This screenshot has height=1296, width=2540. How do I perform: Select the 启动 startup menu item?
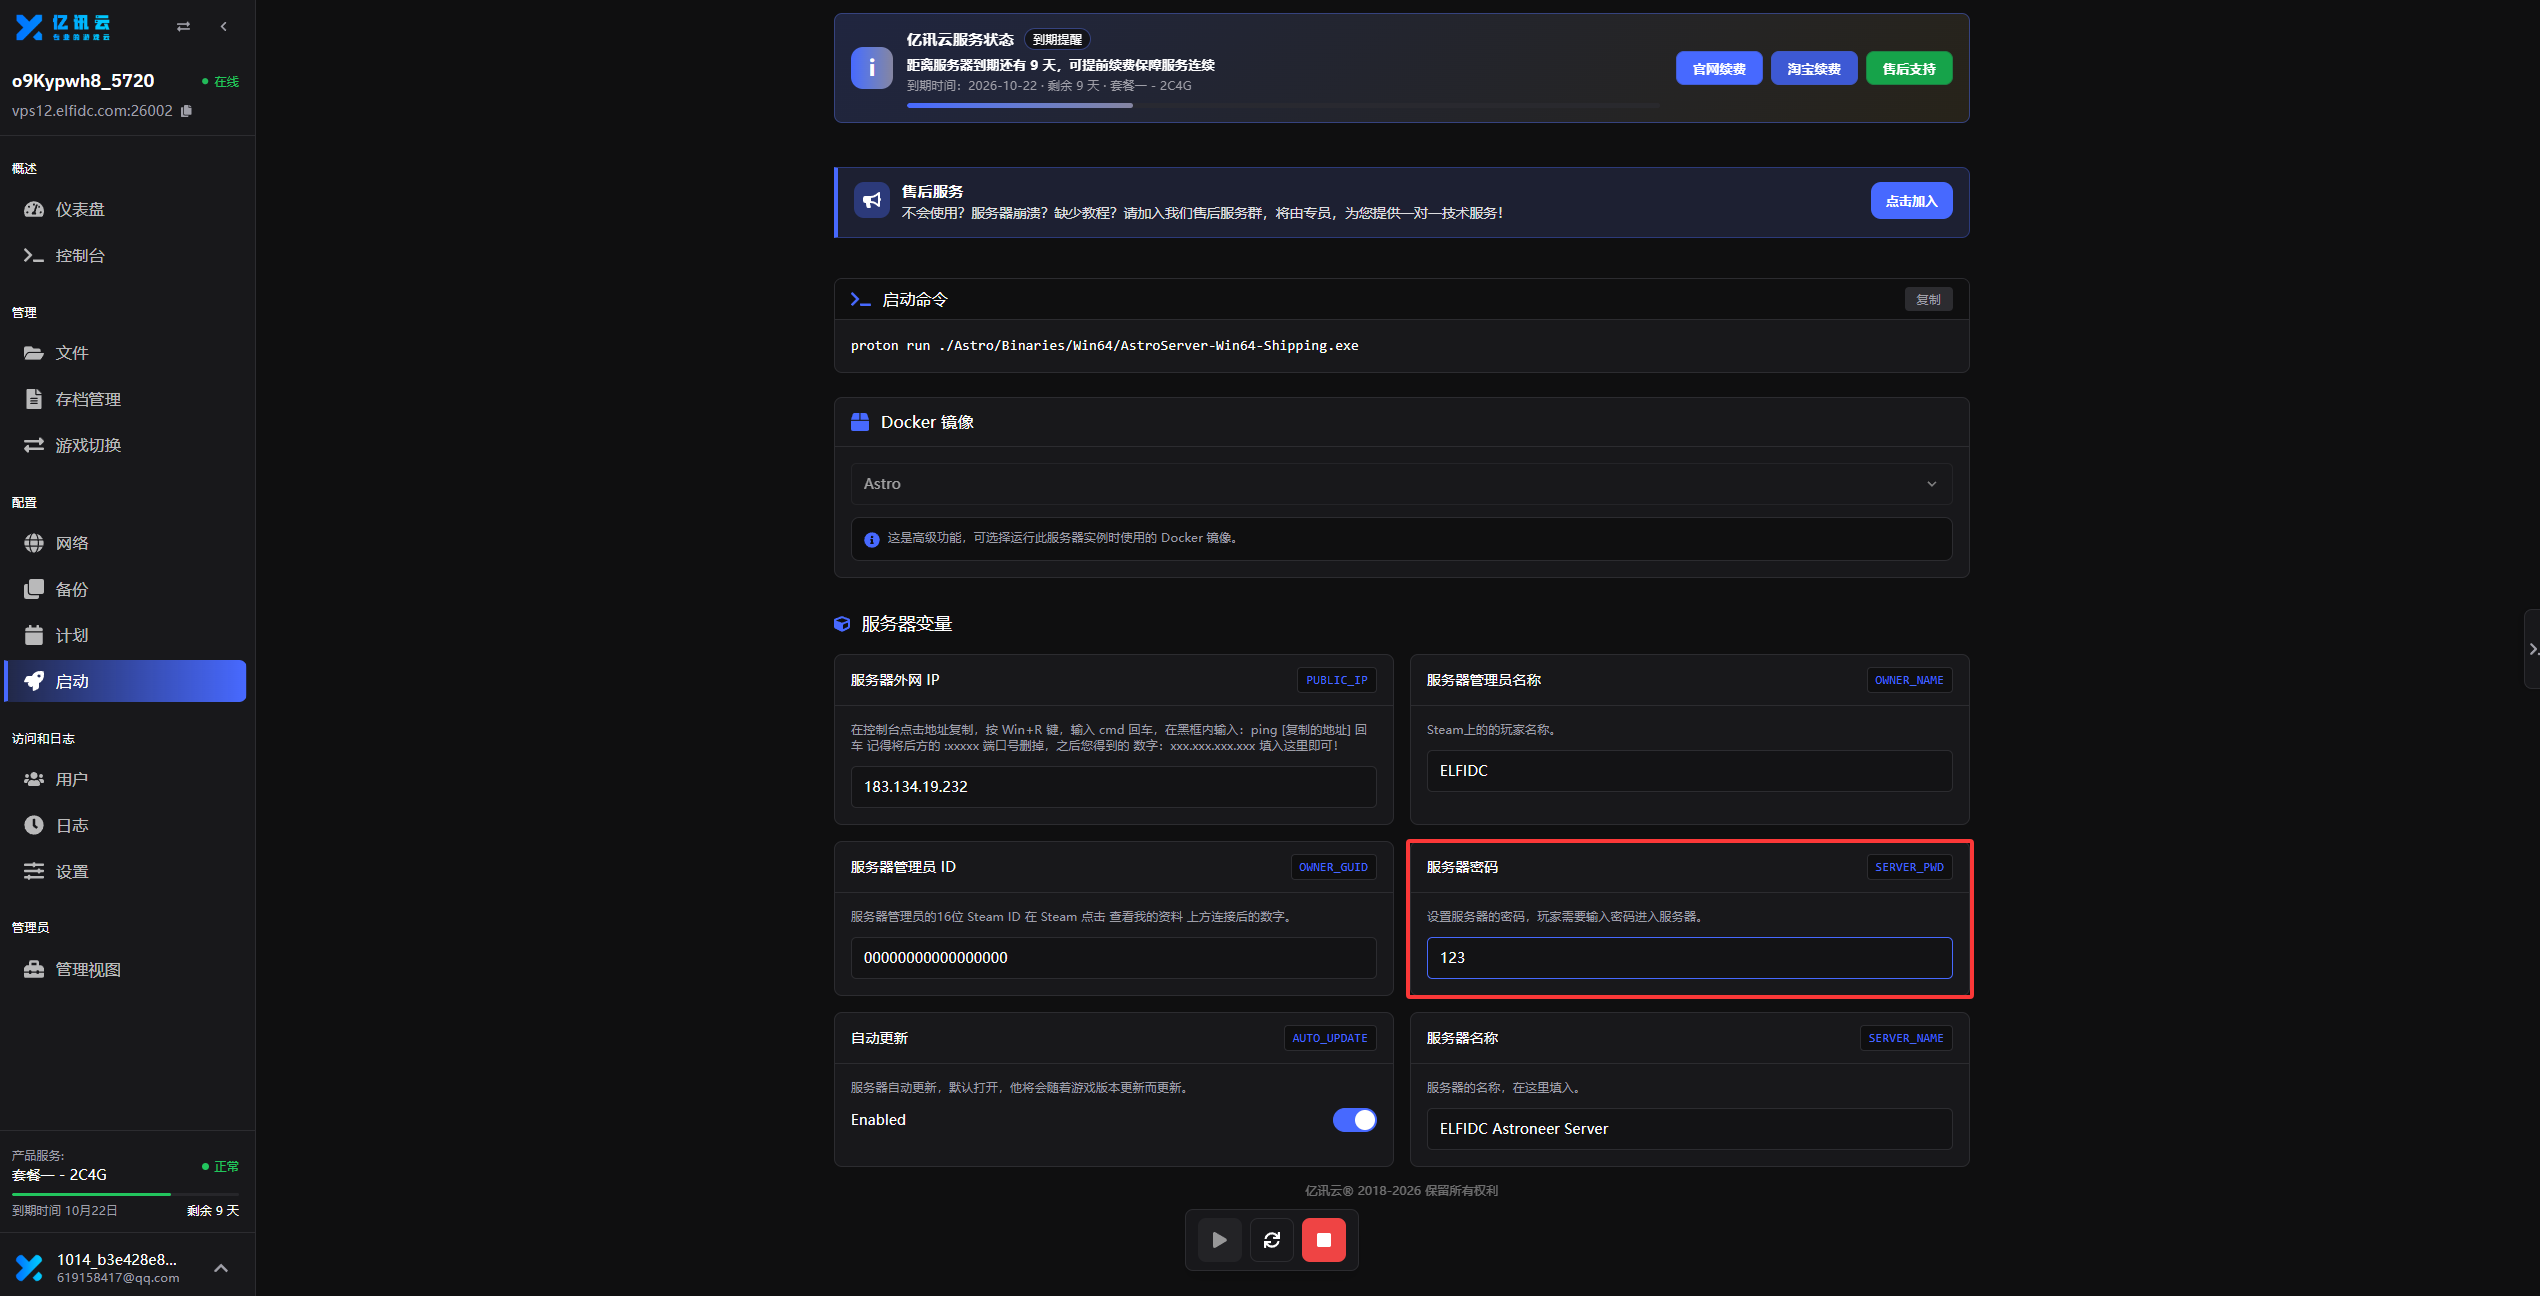(x=125, y=681)
